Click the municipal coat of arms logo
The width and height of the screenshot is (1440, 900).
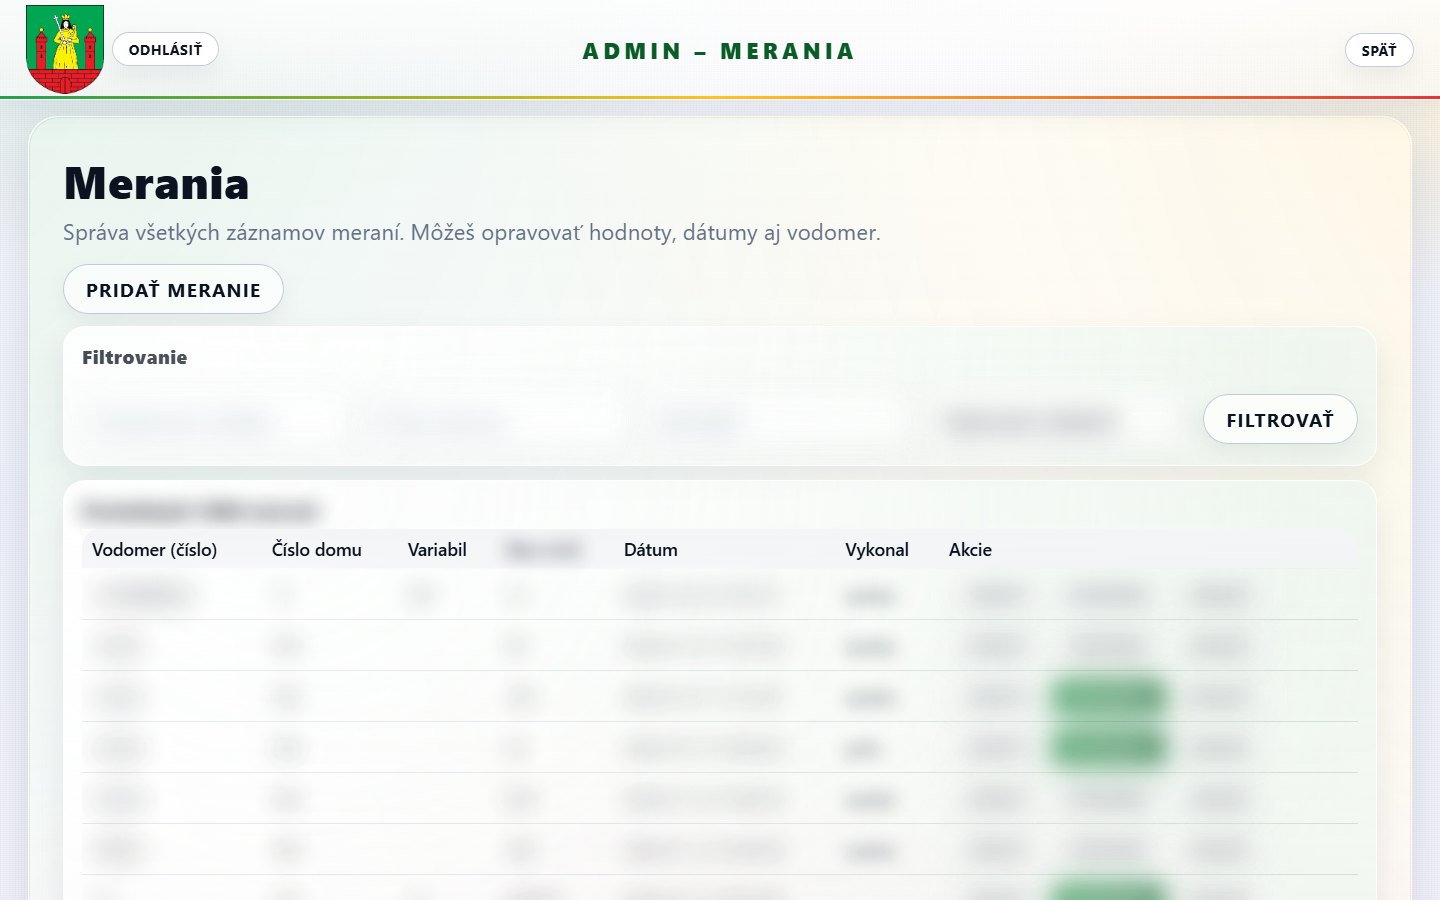coord(65,49)
